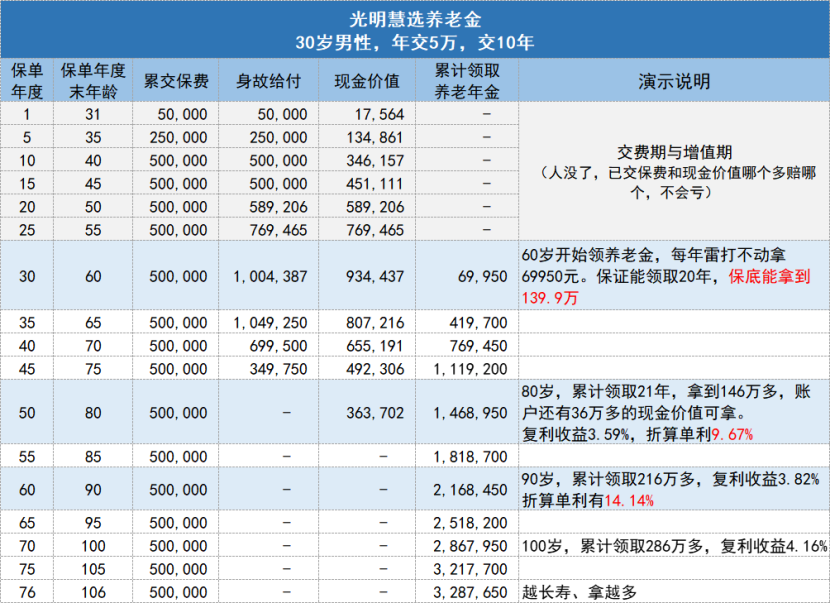The image size is (831, 603).
Task: Click the death benefit "349,750"
Action: (x=278, y=369)
